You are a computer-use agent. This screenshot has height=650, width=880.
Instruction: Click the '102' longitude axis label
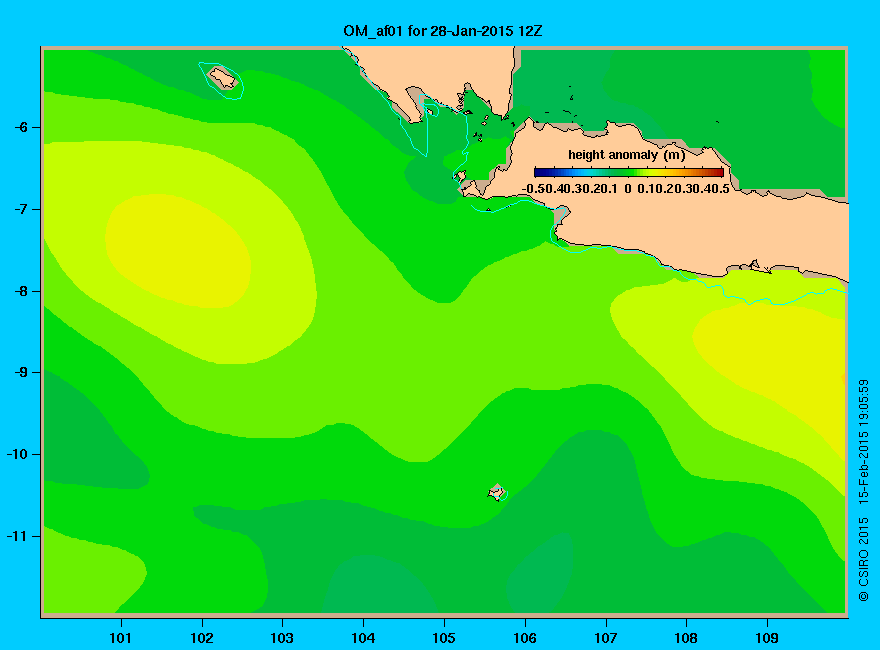(201, 638)
